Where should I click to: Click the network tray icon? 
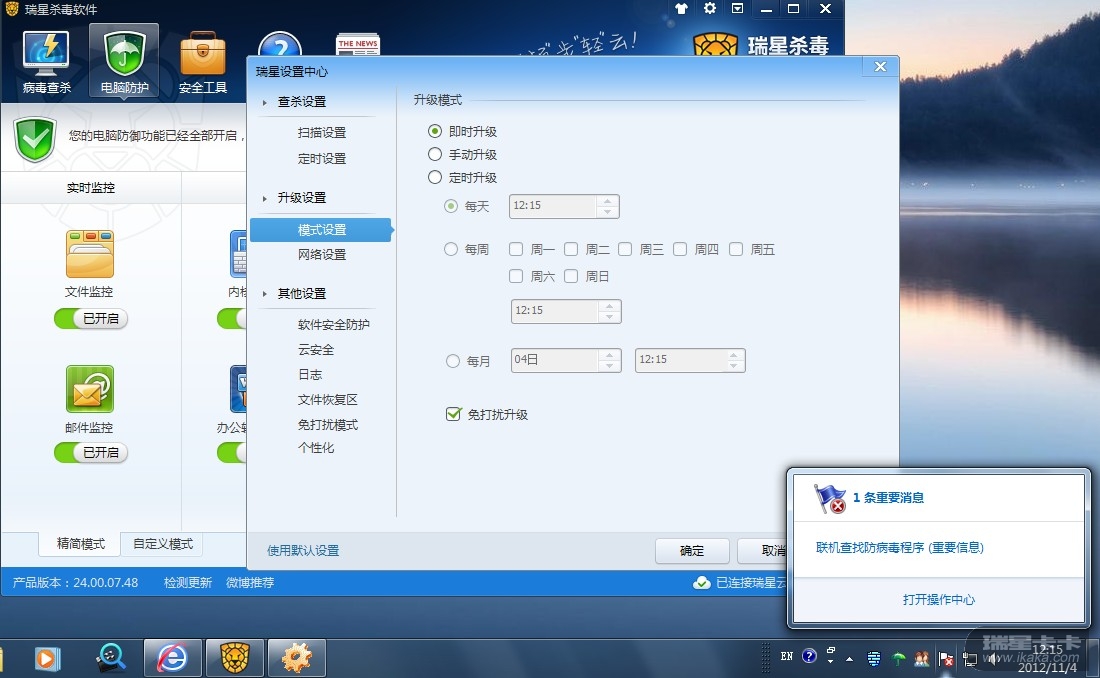pyautogui.click(x=970, y=658)
